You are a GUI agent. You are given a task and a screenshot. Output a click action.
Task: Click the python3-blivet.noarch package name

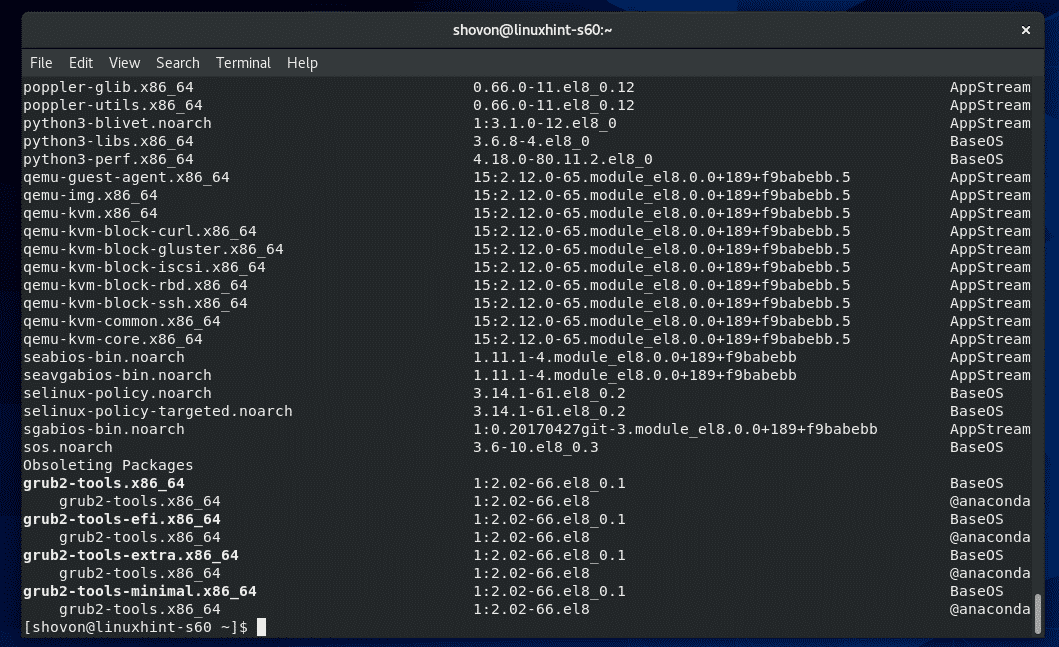117,123
